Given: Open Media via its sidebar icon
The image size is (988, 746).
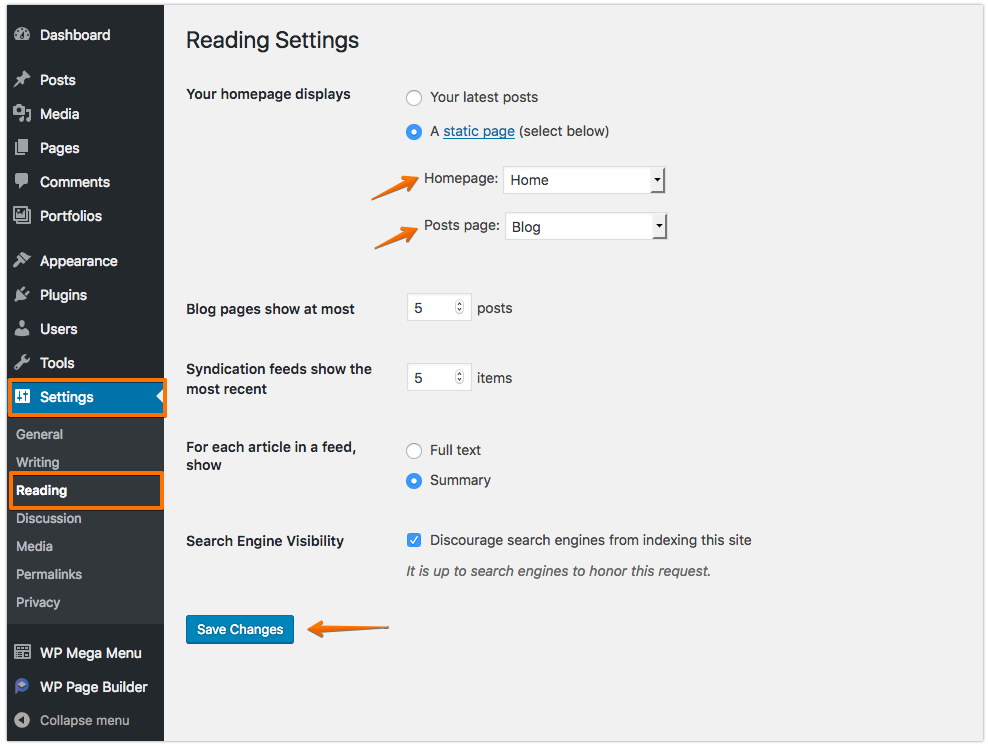Looking at the screenshot, I should tap(22, 113).
